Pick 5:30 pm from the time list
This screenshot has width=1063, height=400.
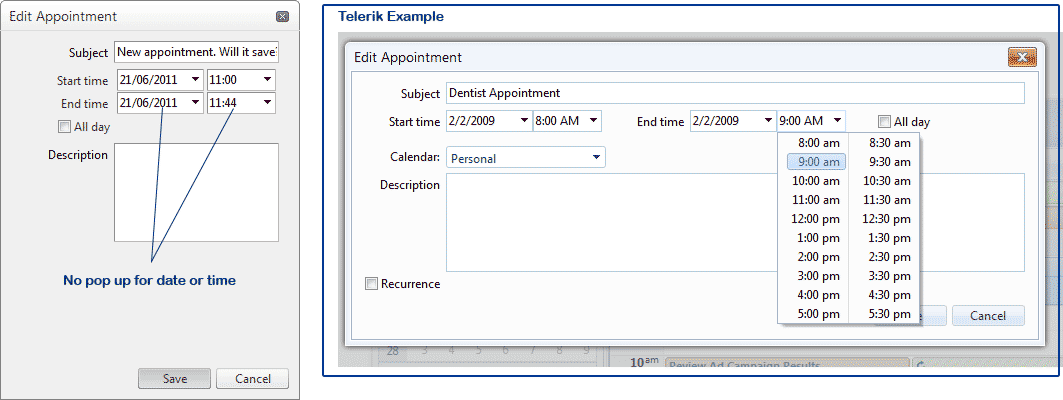(x=889, y=314)
